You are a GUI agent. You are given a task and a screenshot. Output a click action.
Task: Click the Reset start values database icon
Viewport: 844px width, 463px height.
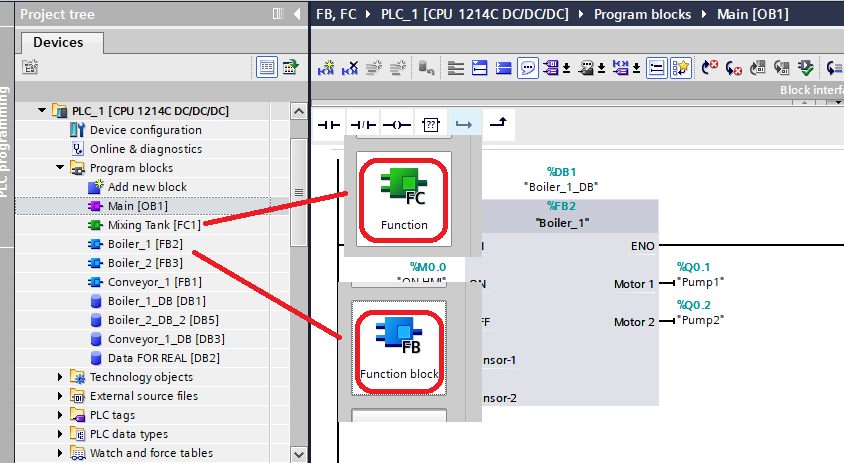(x=426, y=68)
